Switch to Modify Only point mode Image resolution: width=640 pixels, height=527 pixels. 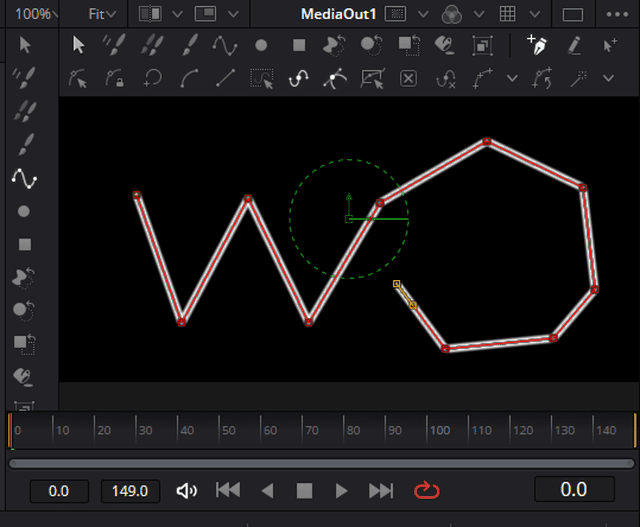(78, 78)
